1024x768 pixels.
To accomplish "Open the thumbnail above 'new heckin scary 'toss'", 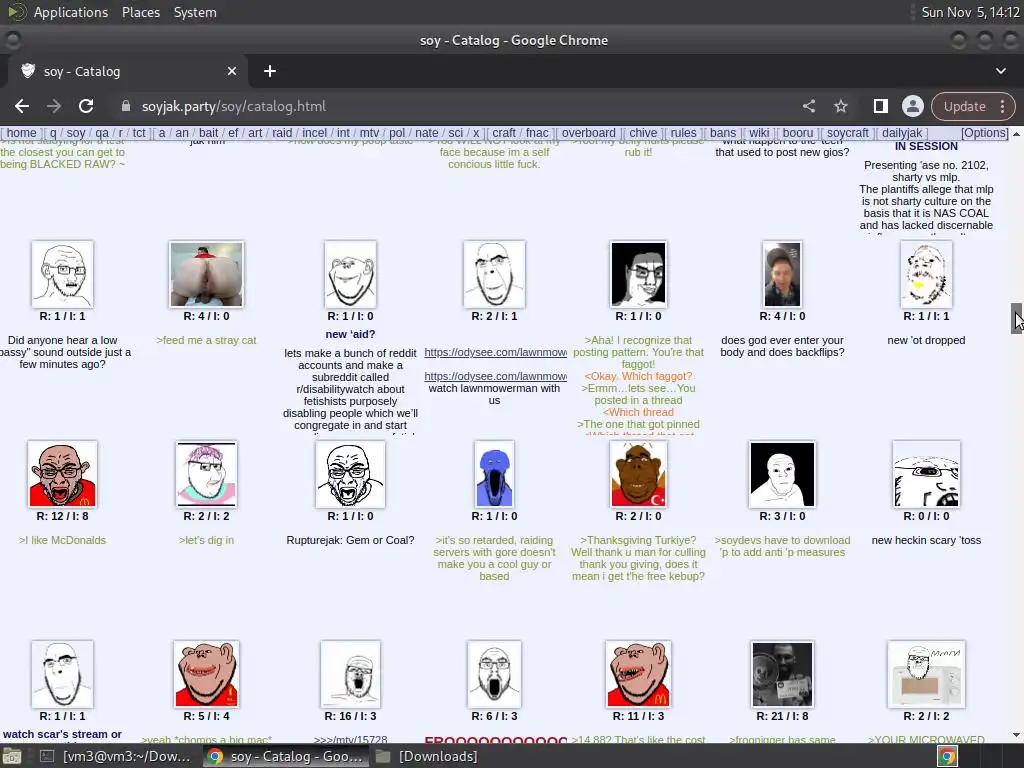I will pos(926,475).
